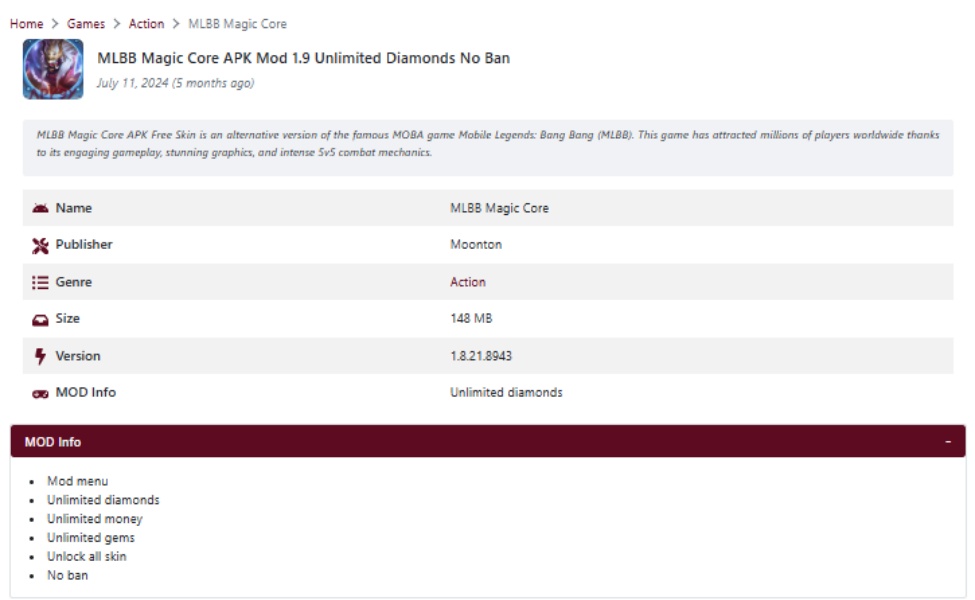Click the lightning bolt icon beside Version
Screen dimensions: 975x600
[40, 356]
